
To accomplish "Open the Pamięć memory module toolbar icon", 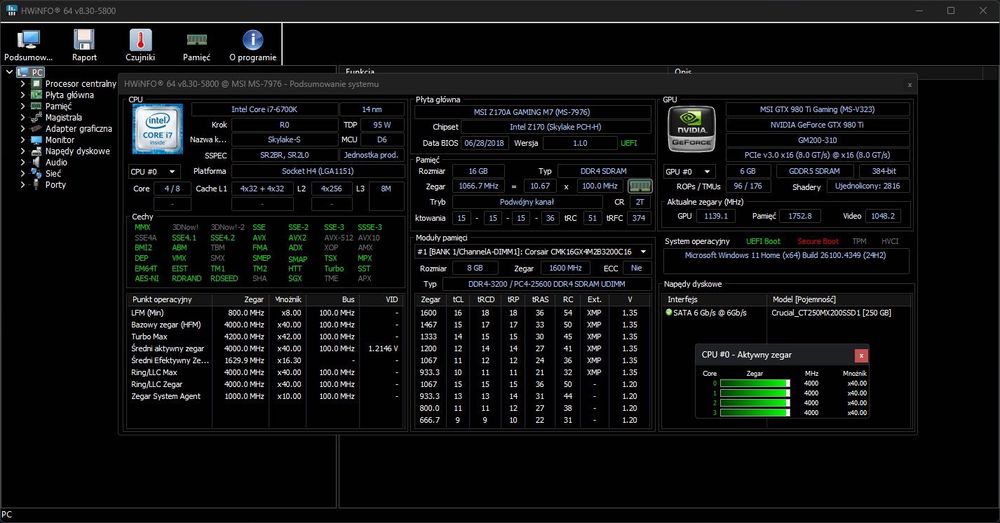I will [196, 40].
